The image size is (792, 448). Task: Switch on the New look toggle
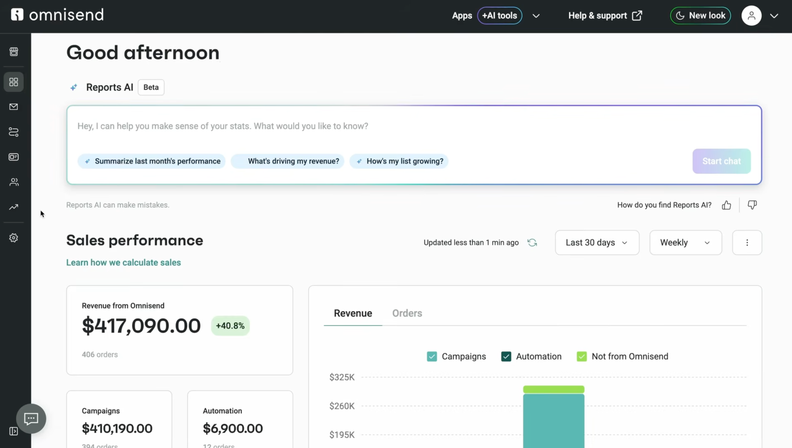tap(701, 16)
